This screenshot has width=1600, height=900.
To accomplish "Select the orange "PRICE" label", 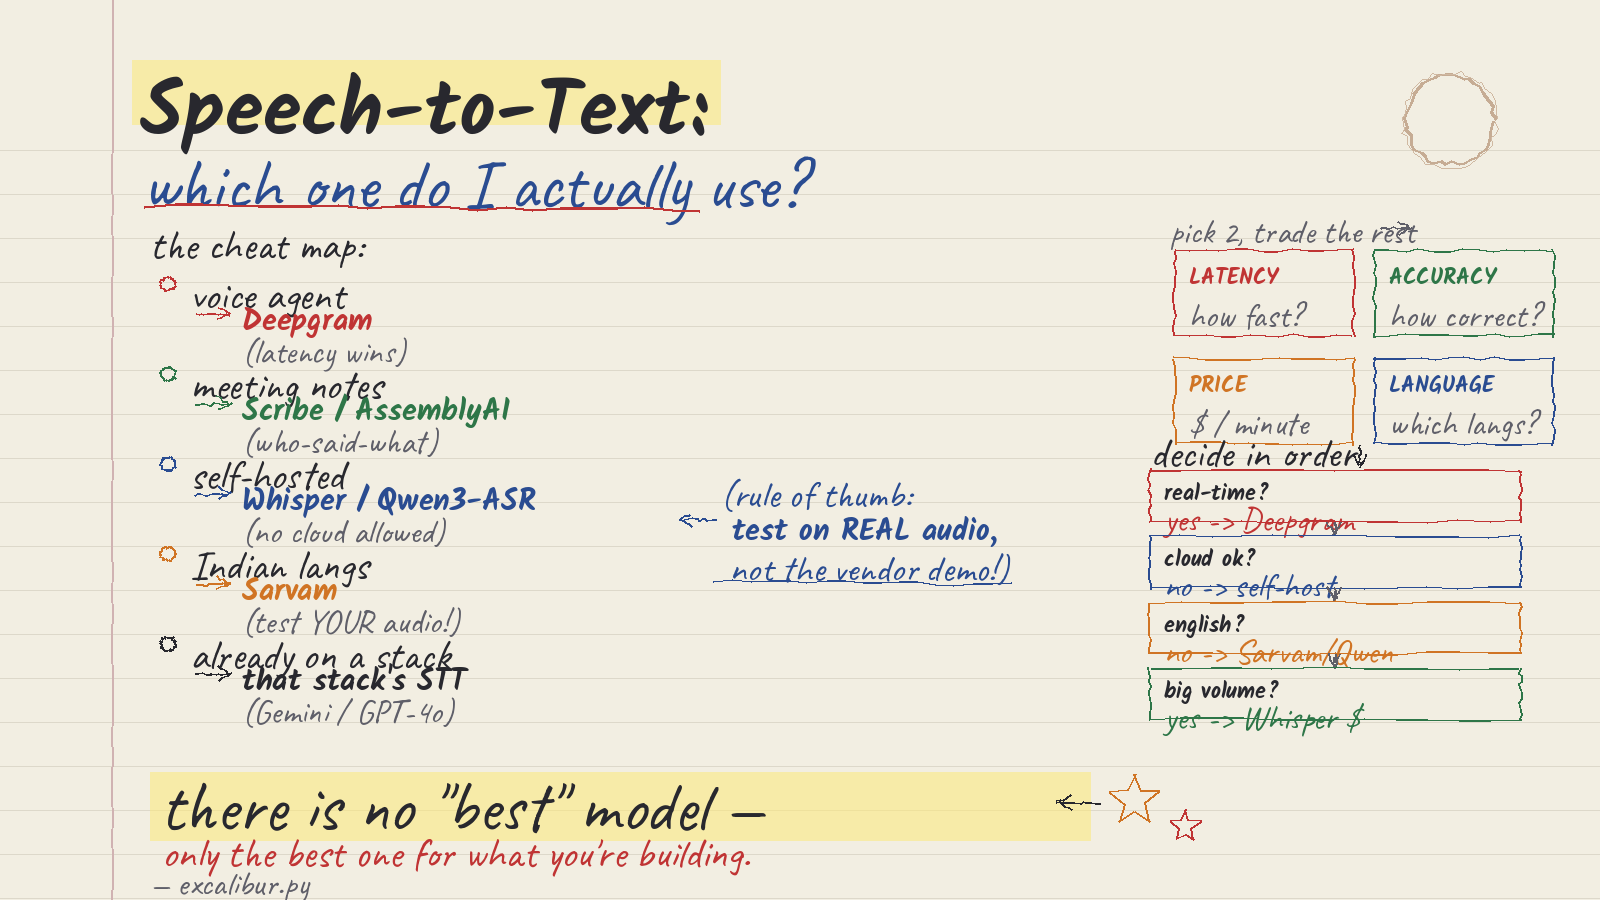I will pyautogui.click(x=1218, y=384).
